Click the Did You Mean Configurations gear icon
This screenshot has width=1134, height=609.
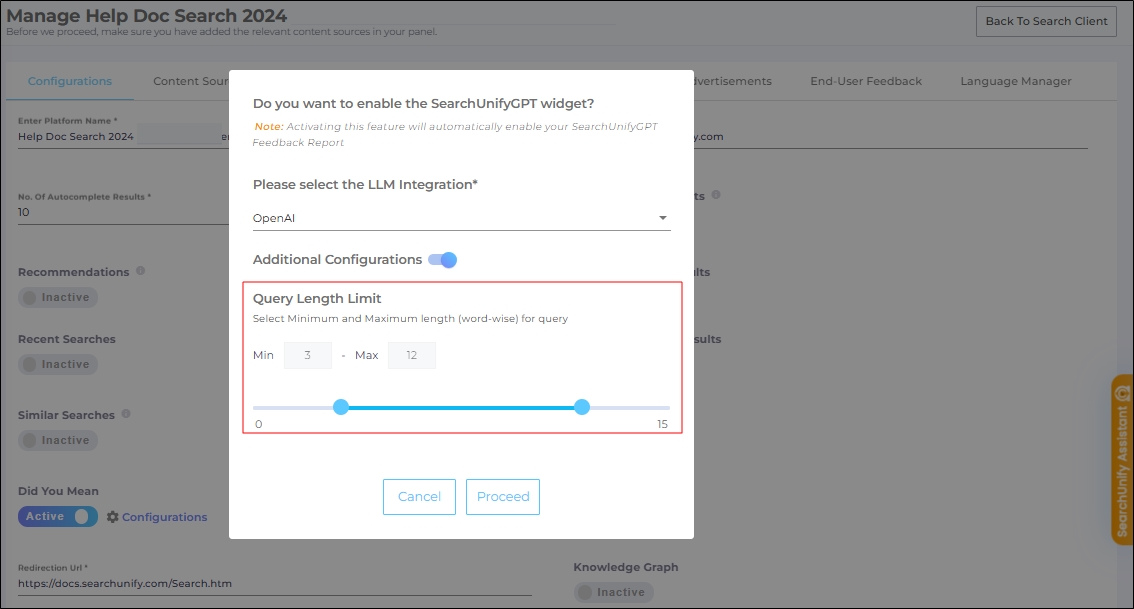click(x=113, y=517)
